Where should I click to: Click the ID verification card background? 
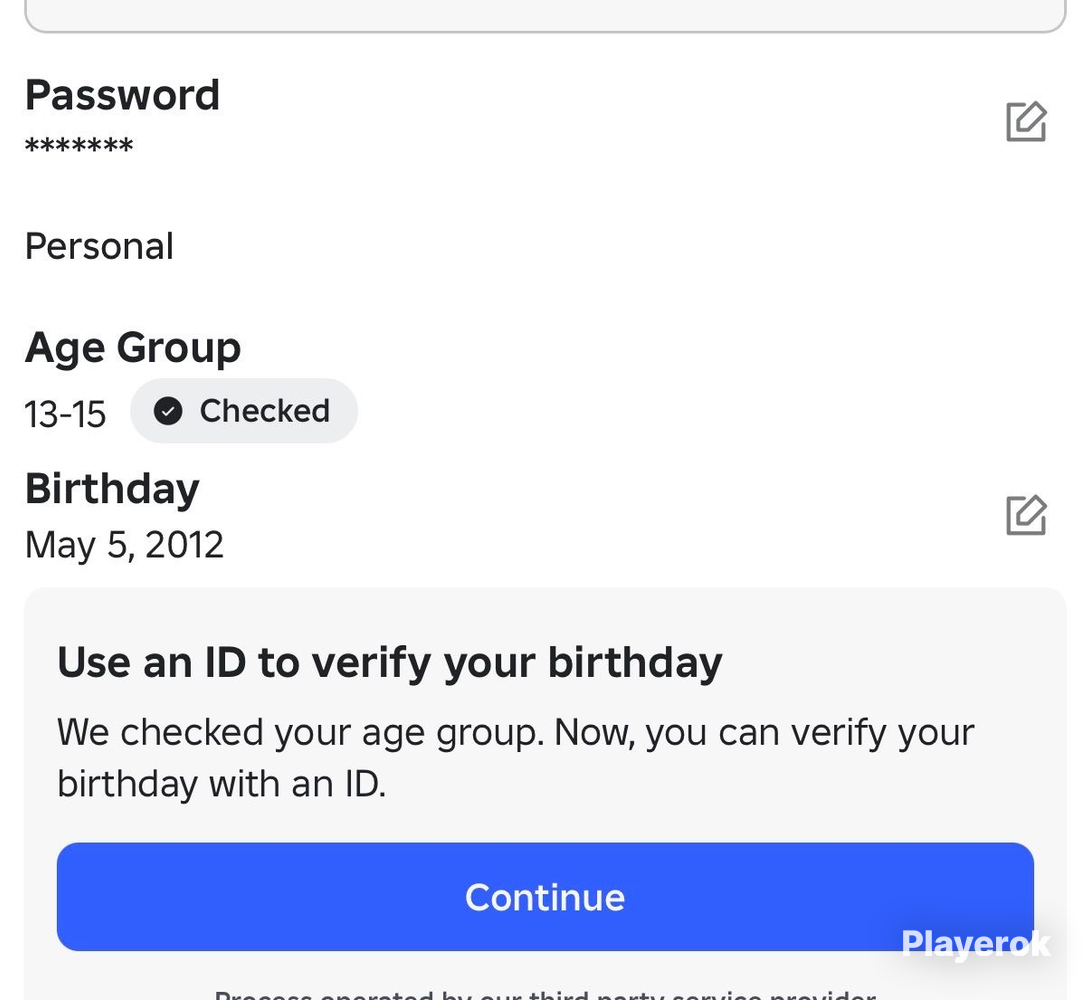click(x=546, y=793)
